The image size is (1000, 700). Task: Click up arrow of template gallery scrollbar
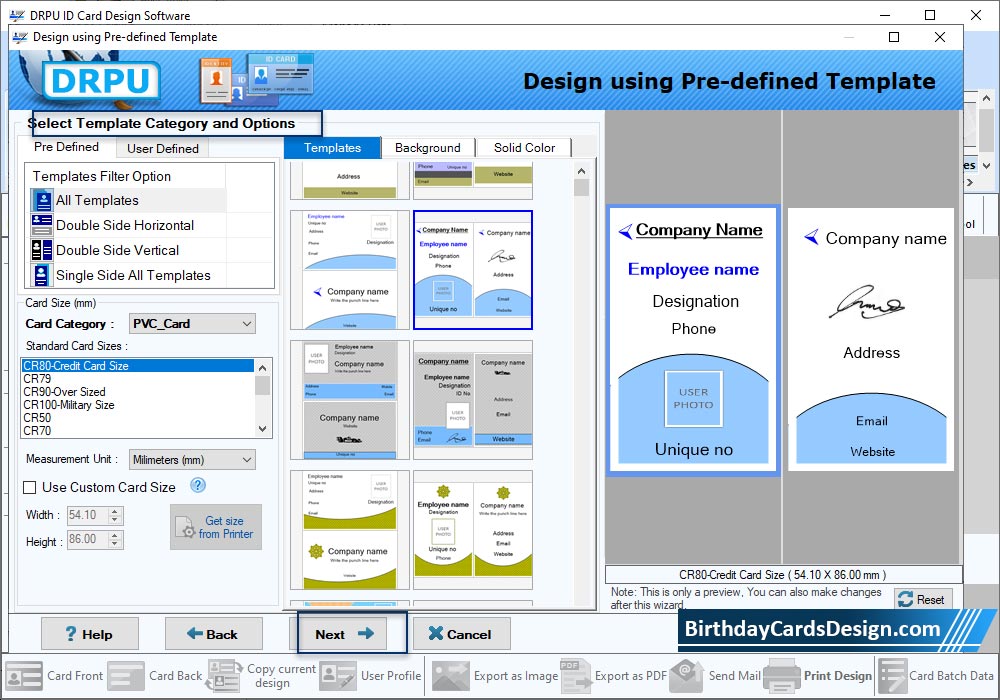pyautogui.click(x=581, y=171)
